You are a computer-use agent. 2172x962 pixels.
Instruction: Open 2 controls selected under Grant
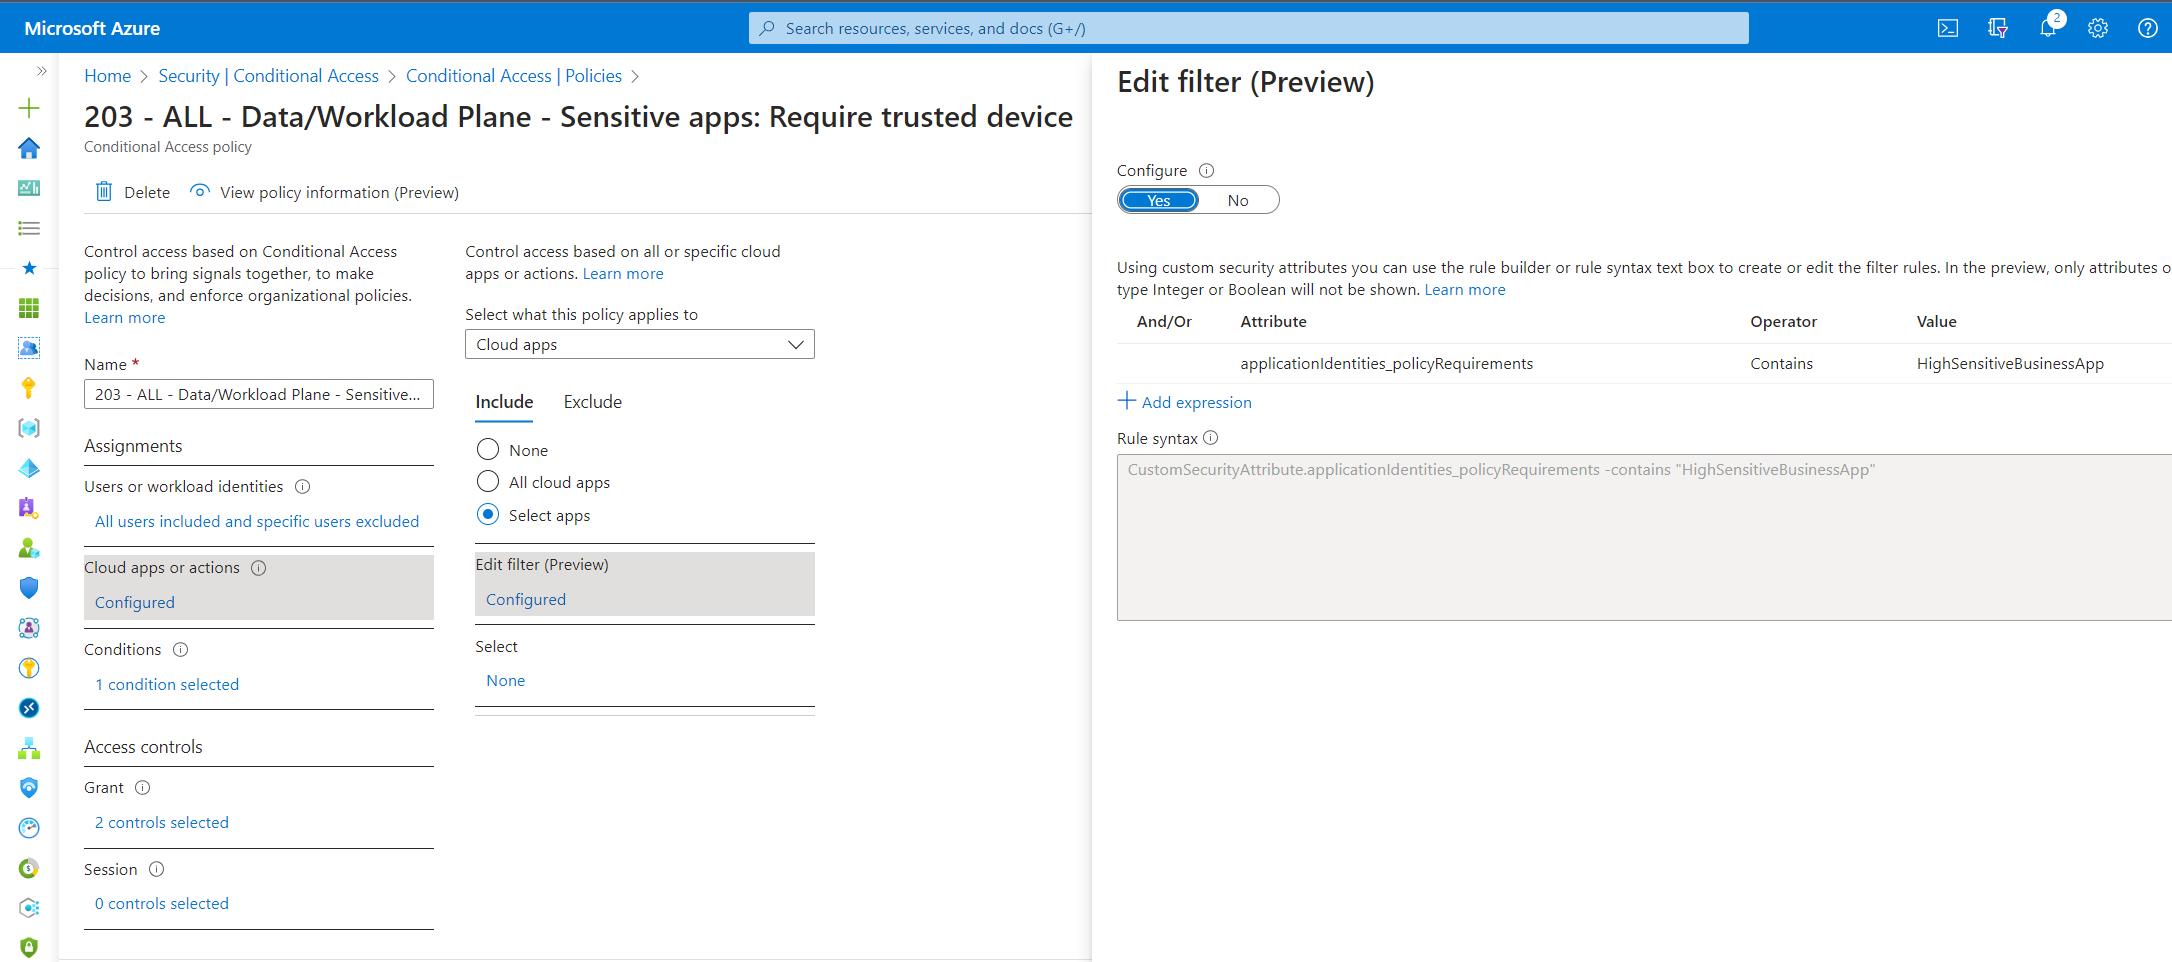tap(162, 823)
